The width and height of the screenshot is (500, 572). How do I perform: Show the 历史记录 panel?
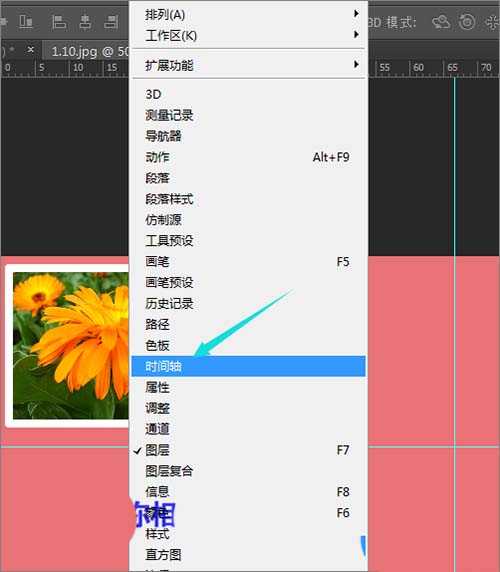click(248, 303)
